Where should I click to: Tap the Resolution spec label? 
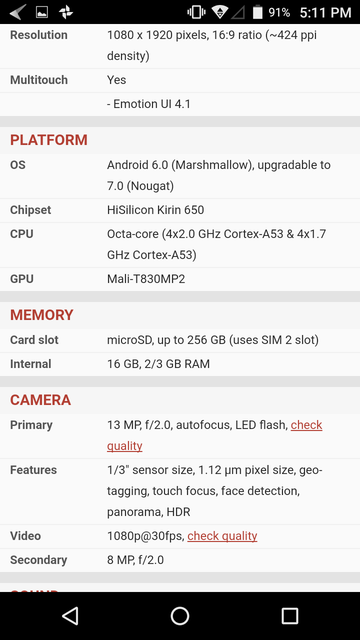39,35
